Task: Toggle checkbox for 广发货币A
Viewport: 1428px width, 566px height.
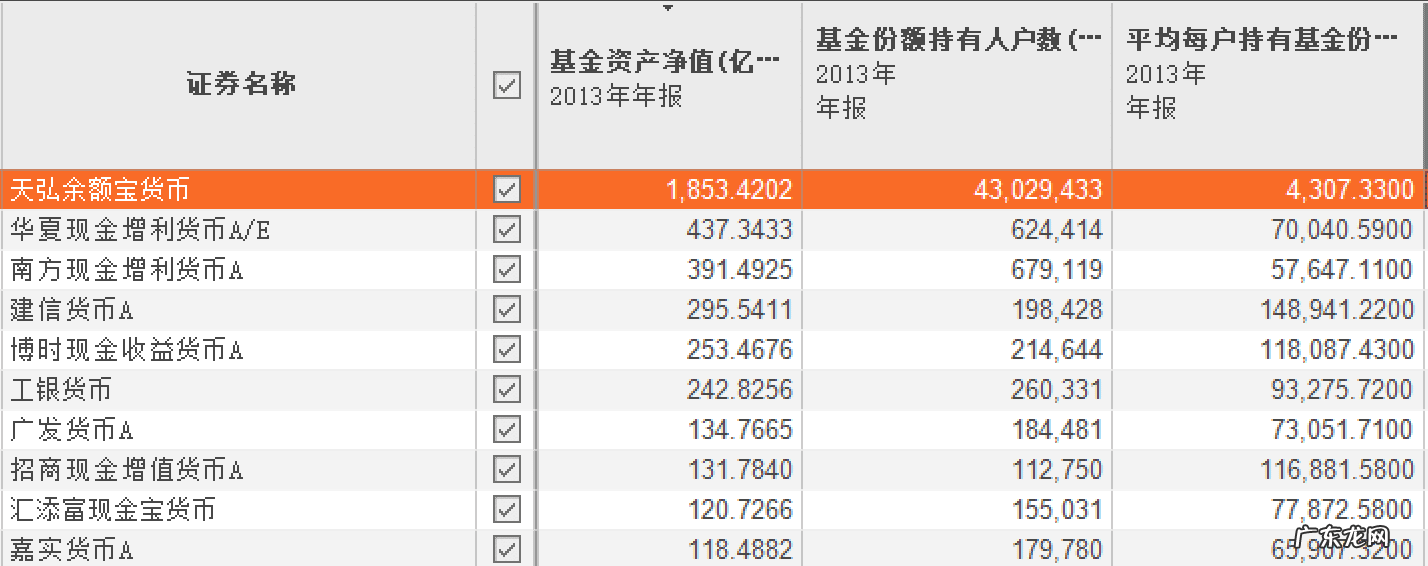Action: click(x=507, y=430)
